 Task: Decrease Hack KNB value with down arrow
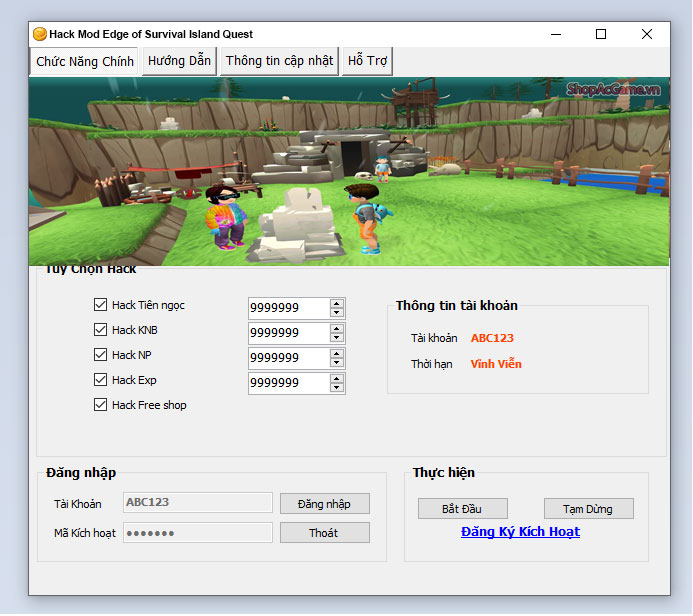337,338
